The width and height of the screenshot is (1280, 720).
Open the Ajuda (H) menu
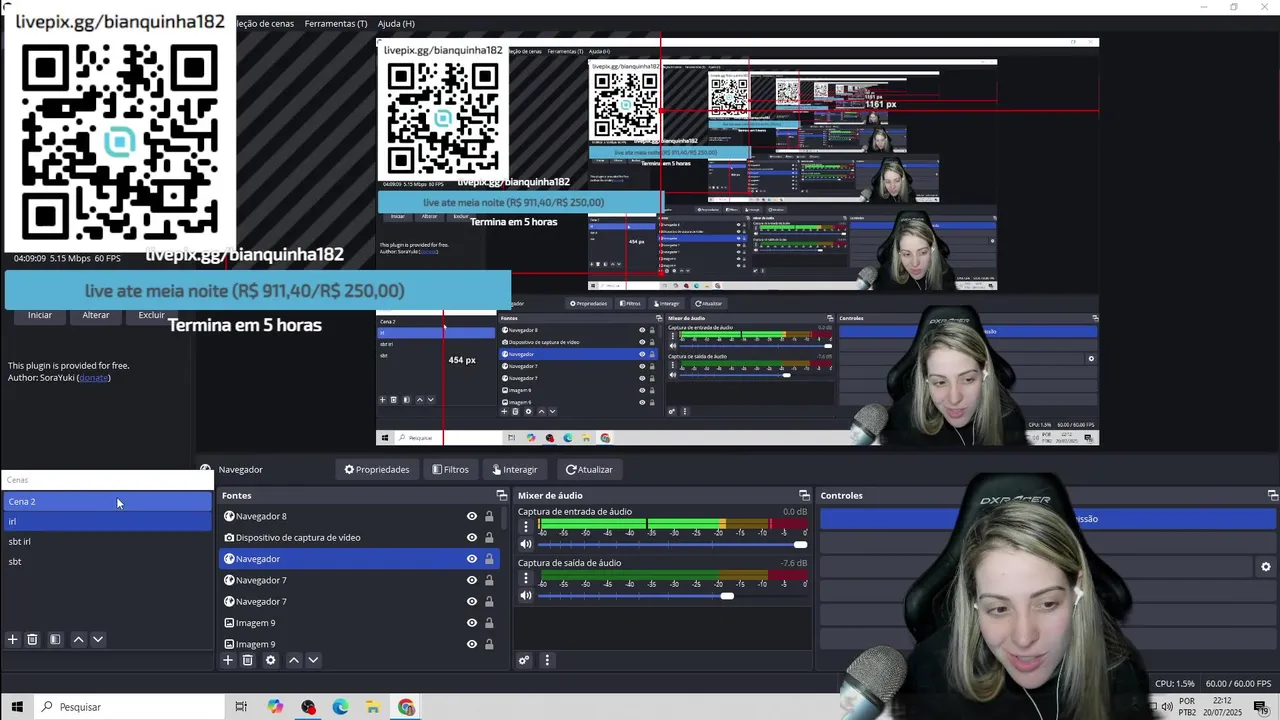(x=396, y=23)
